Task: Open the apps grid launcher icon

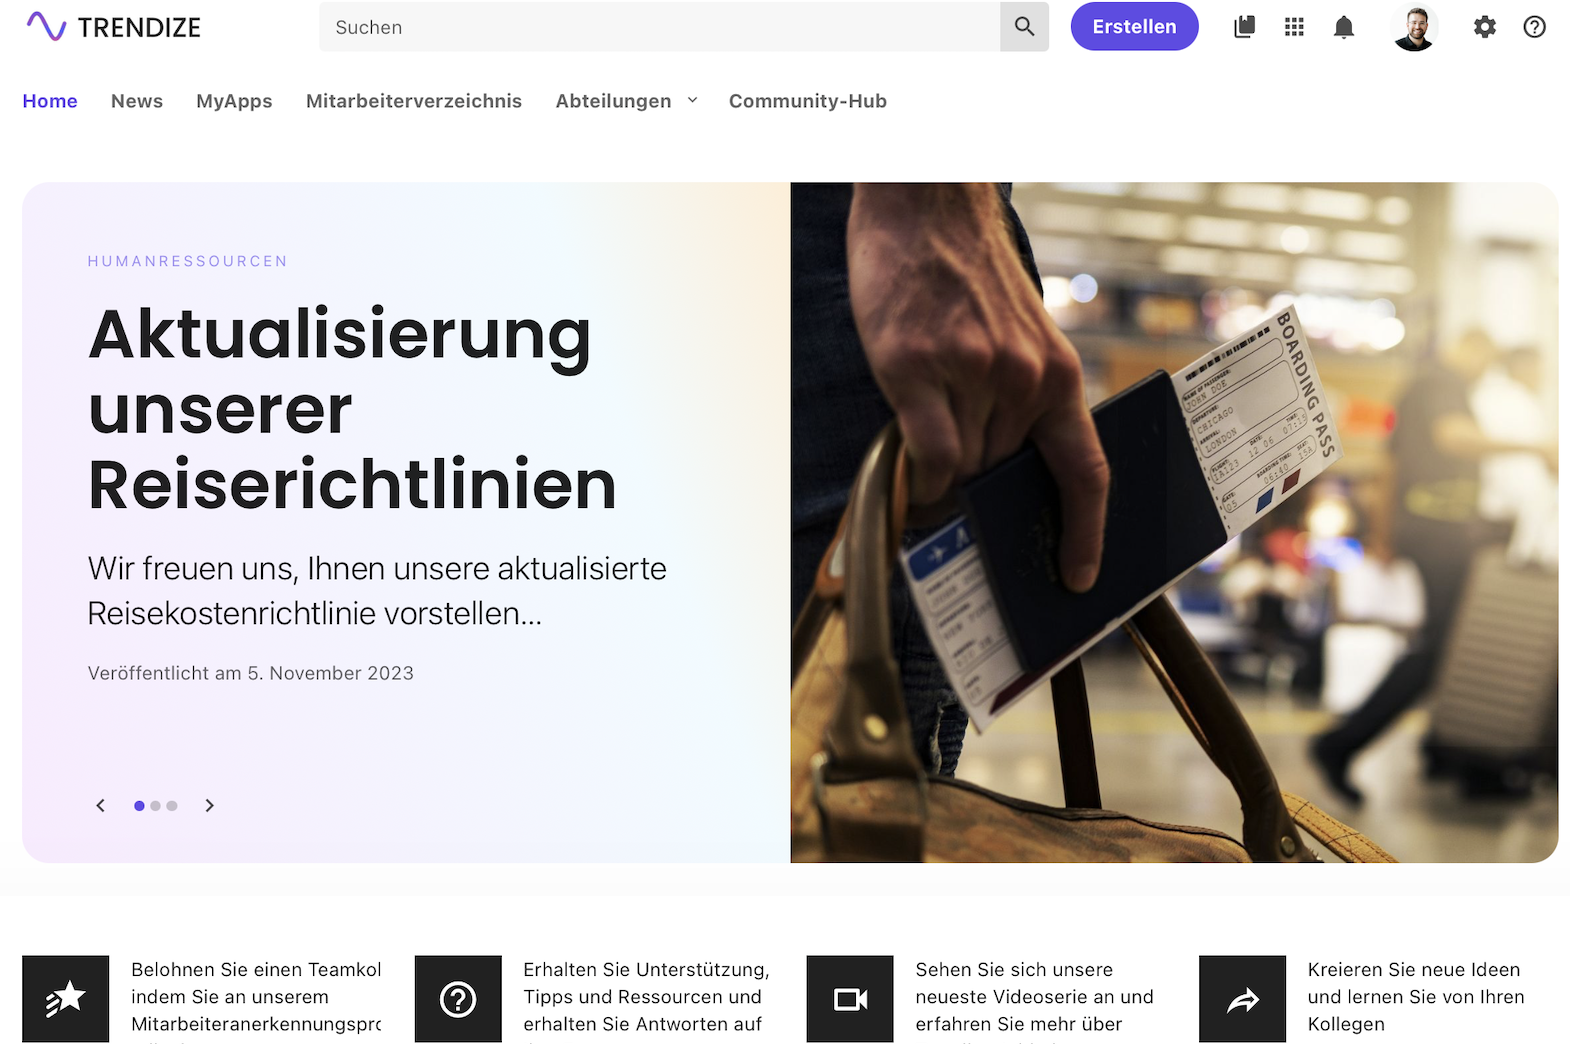Action: pos(1294,27)
